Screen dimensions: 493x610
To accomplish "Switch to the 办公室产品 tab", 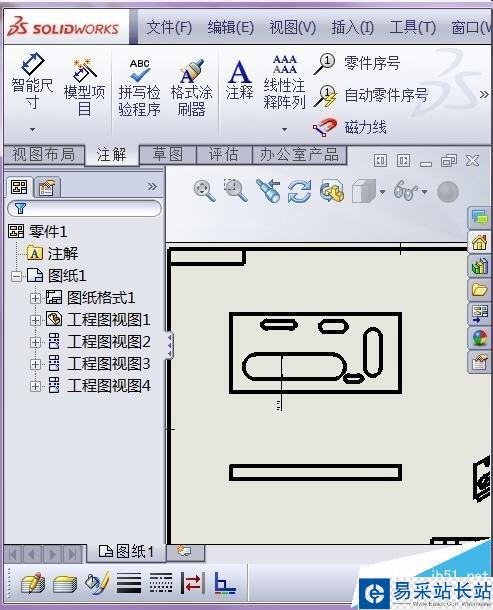I will [299, 154].
